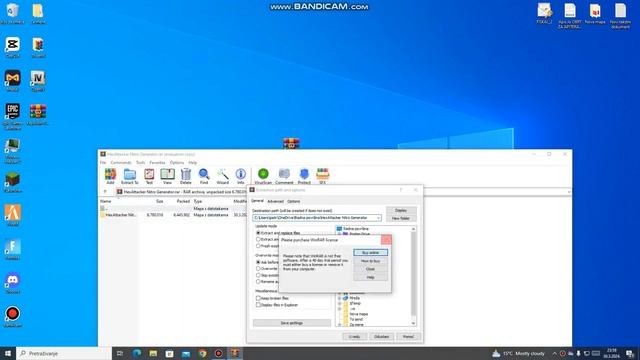This screenshot has height=360, width=640.
Task: Select Ask before overwrite radio button
Action: pyautogui.click(x=258, y=262)
